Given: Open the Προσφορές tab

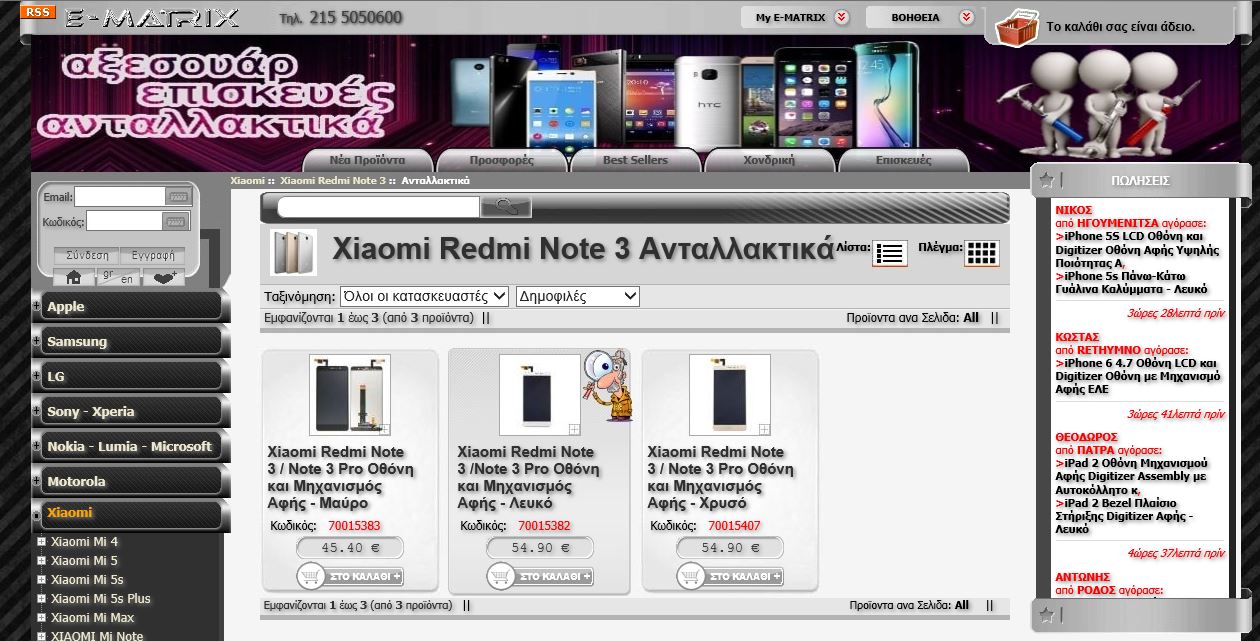Looking at the screenshot, I should [x=501, y=160].
